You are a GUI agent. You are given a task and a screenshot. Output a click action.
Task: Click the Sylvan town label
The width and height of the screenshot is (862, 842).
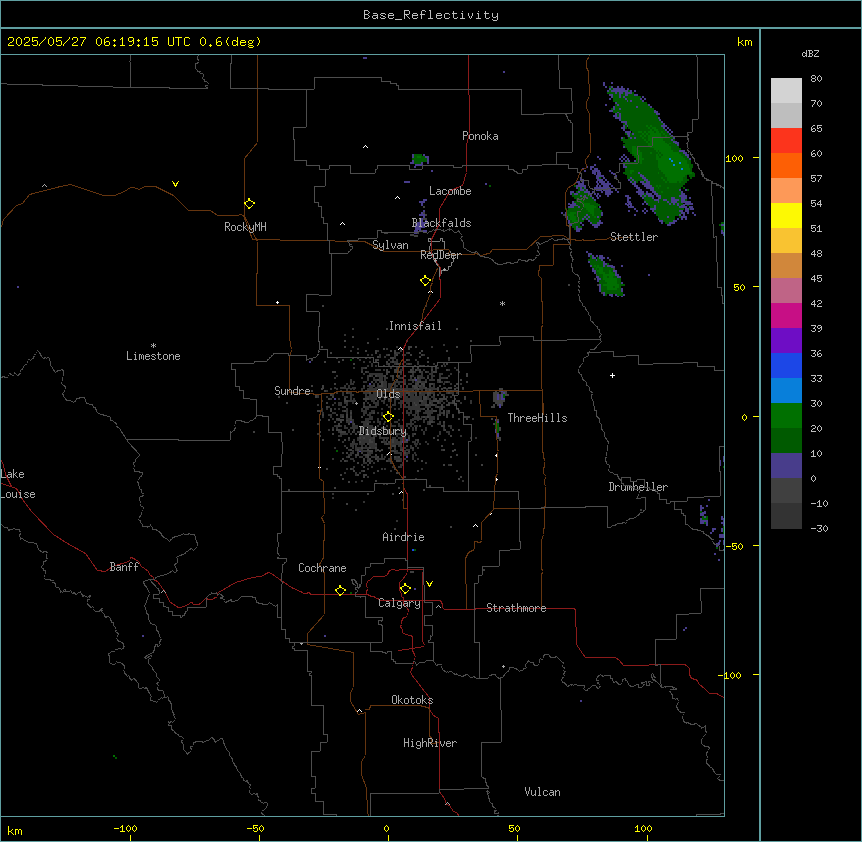click(390, 245)
